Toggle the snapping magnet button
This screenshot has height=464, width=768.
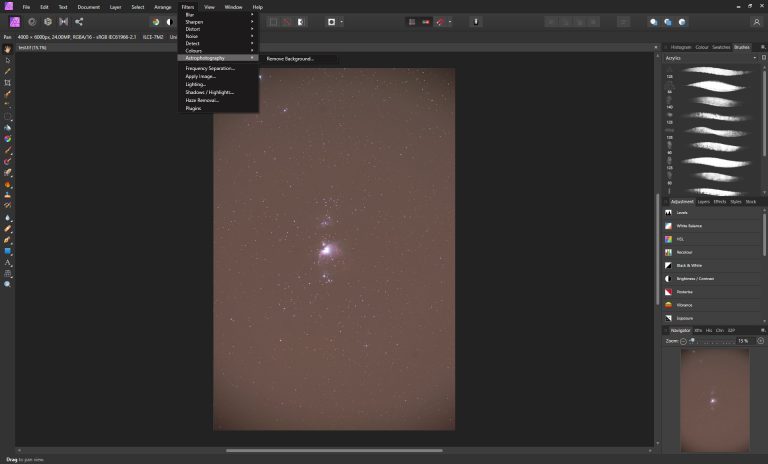click(x=440, y=22)
